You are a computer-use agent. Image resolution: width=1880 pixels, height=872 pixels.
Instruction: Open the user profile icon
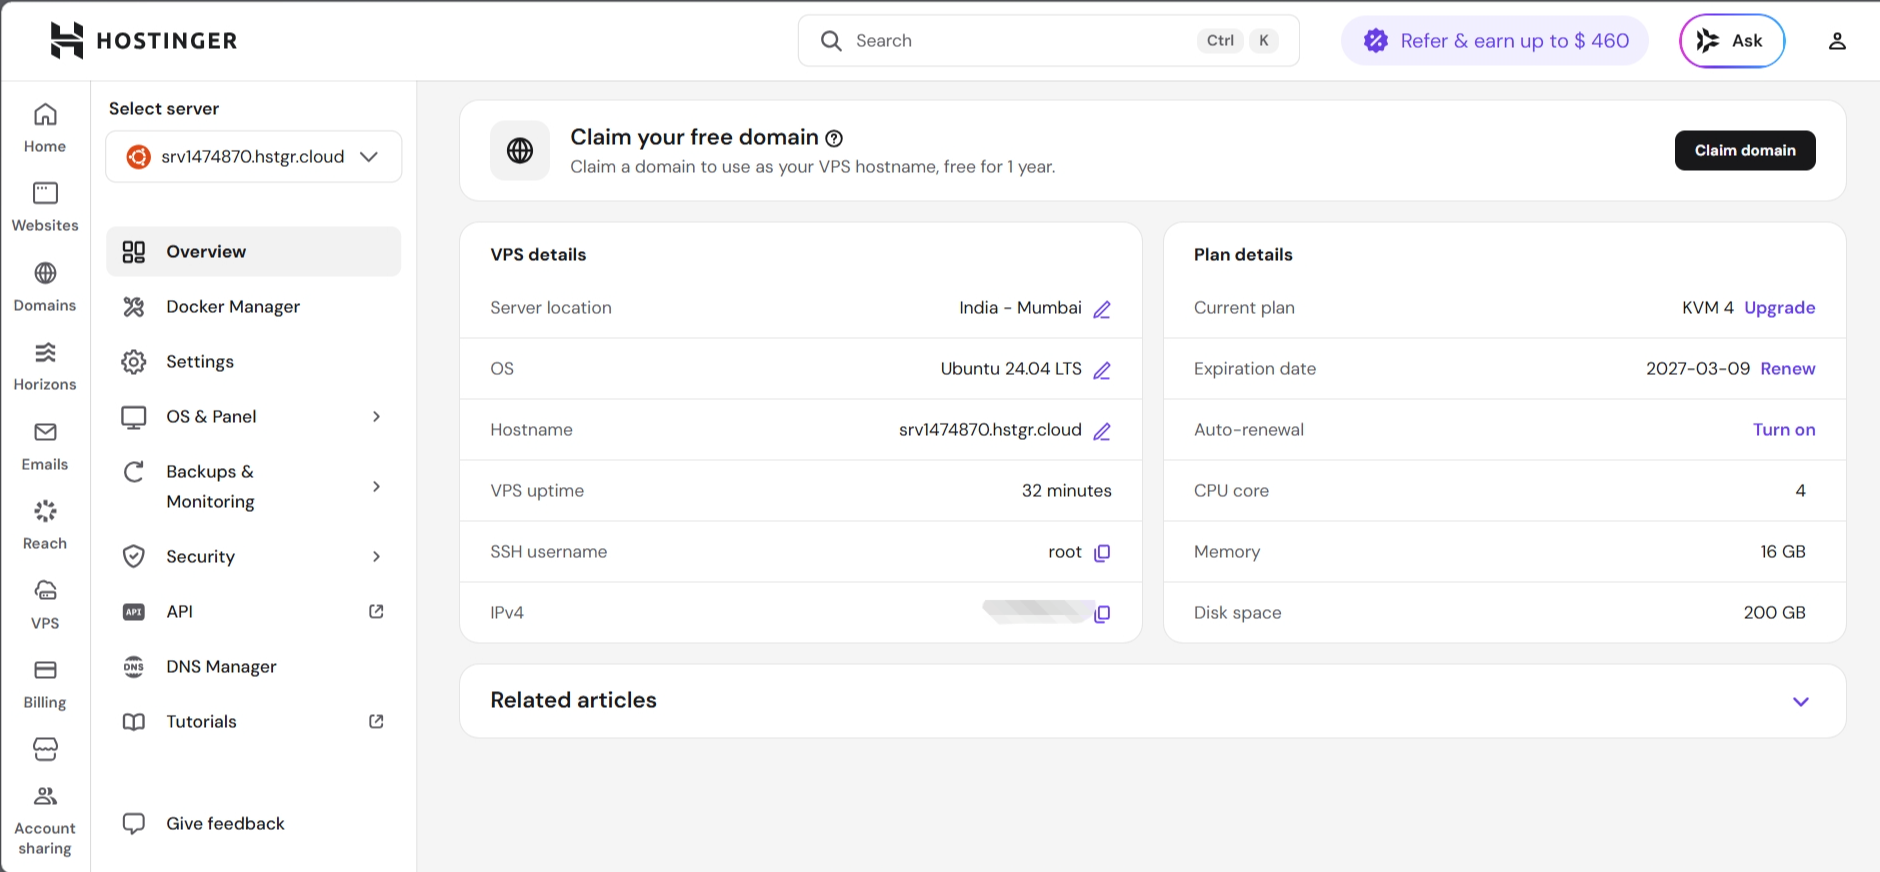[1837, 41]
